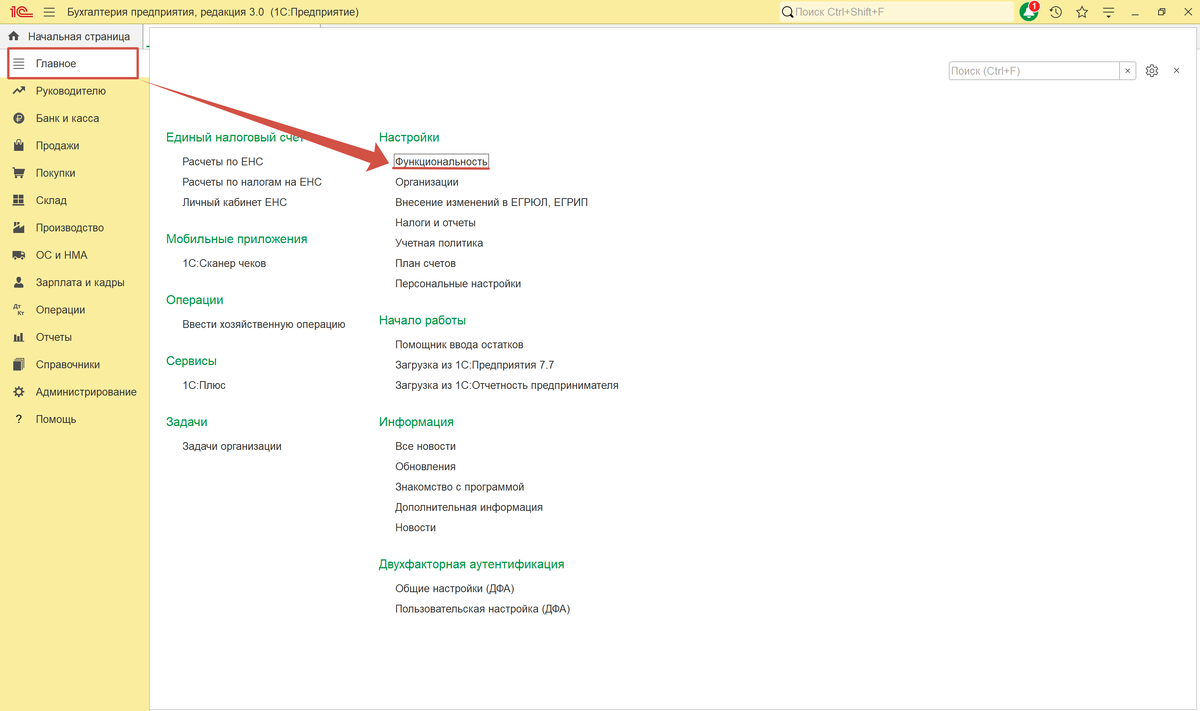Click the Поиск (Ctrl+F) section search field
The image size is (1200, 711).
[1034, 71]
